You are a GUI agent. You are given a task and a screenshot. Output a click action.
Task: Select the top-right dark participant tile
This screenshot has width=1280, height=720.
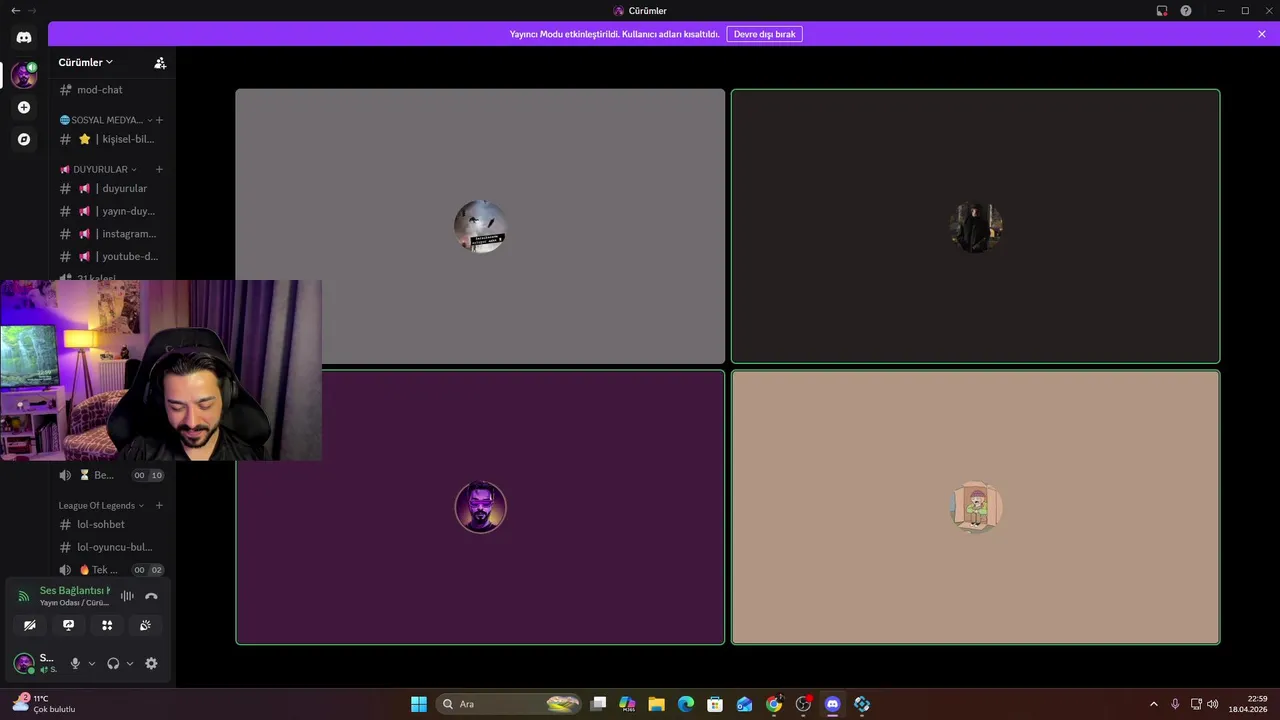tap(975, 226)
